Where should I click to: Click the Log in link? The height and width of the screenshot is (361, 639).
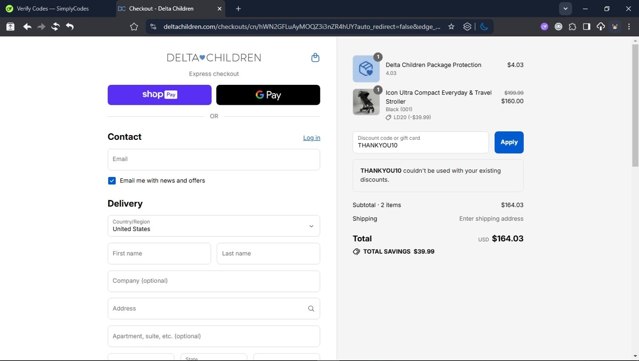pos(311,138)
